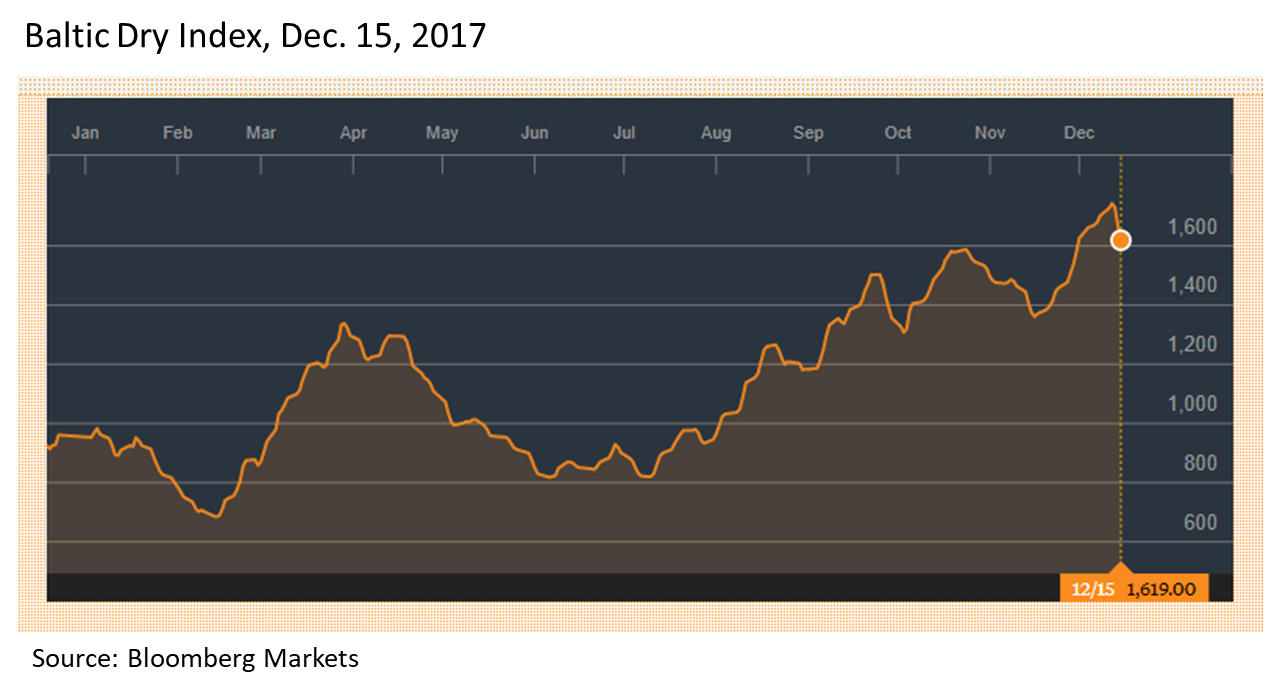Click the orange data point marker circle
This screenshot has height=693, width=1271.
tap(1120, 240)
